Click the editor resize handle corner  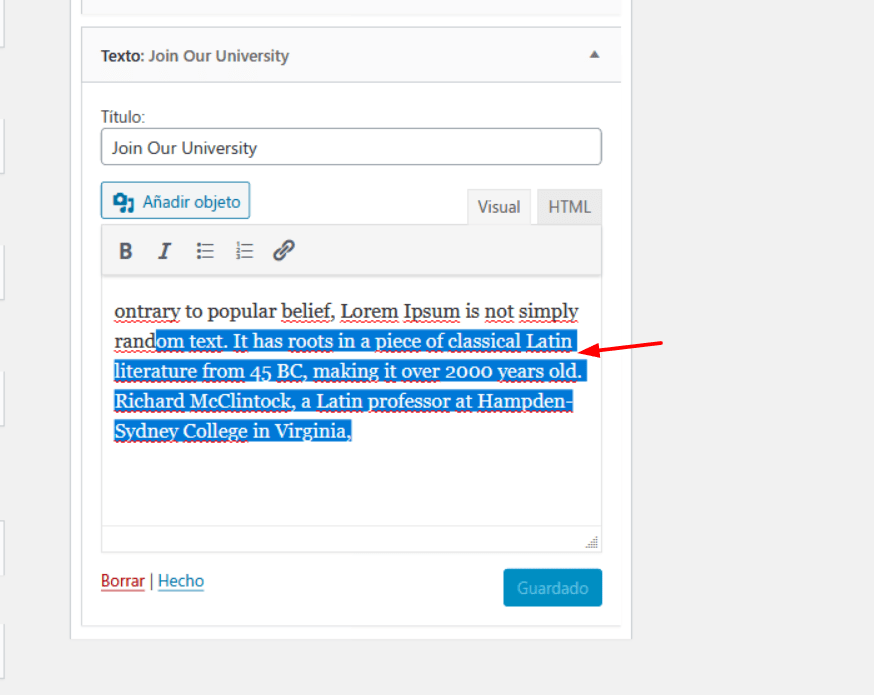tap(592, 542)
